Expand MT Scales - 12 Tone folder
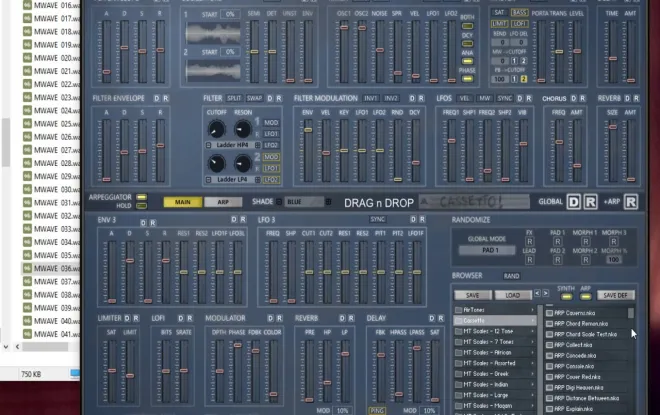 (x=495, y=331)
